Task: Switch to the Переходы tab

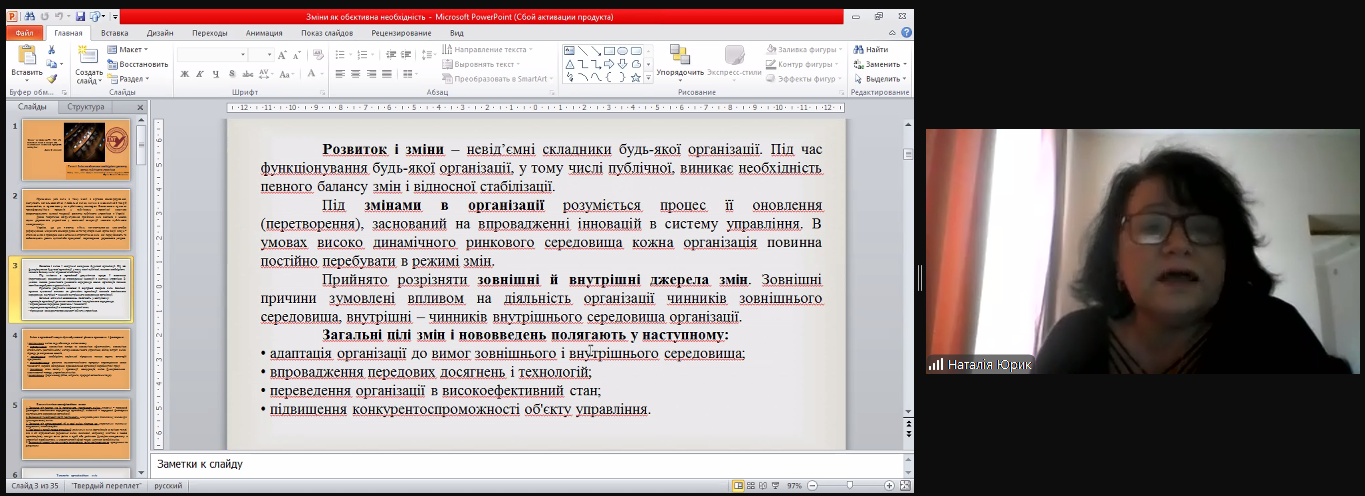Action: (209, 33)
